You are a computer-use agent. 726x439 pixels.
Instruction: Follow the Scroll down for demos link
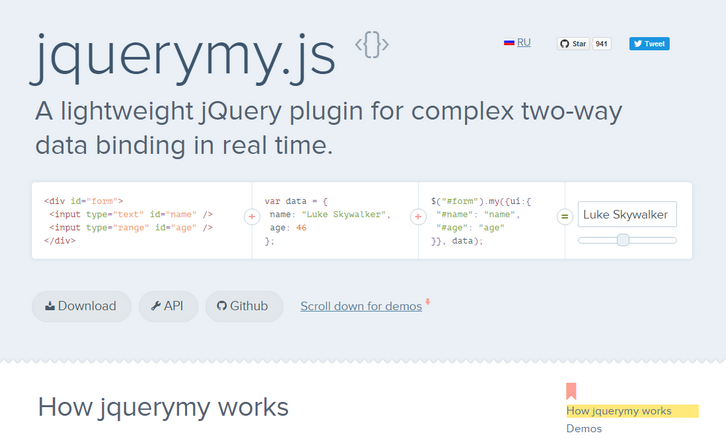pyautogui.click(x=361, y=306)
